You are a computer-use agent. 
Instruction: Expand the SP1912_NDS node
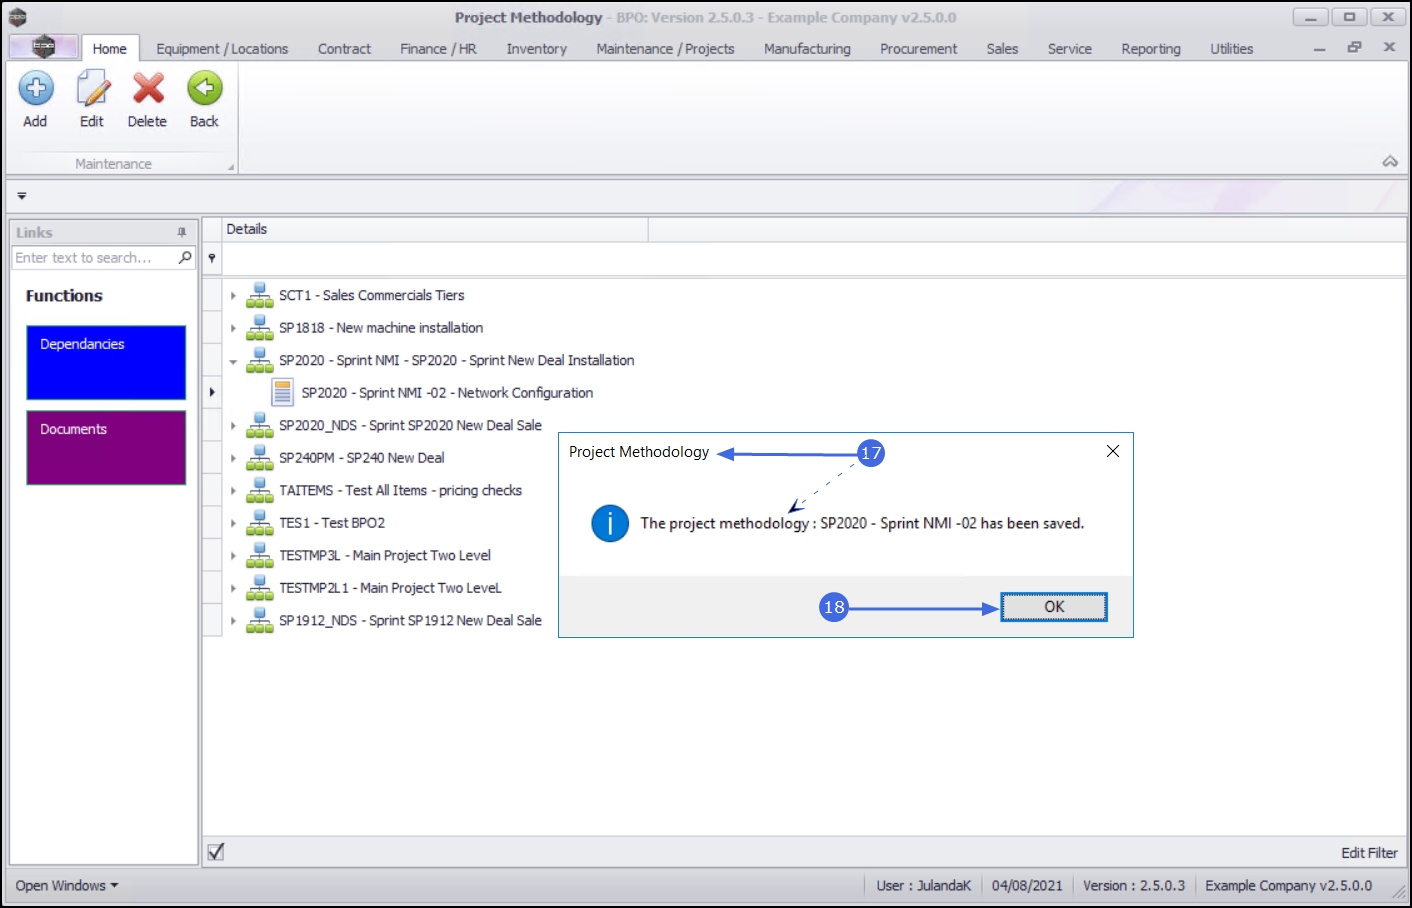(x=233, y=621)
